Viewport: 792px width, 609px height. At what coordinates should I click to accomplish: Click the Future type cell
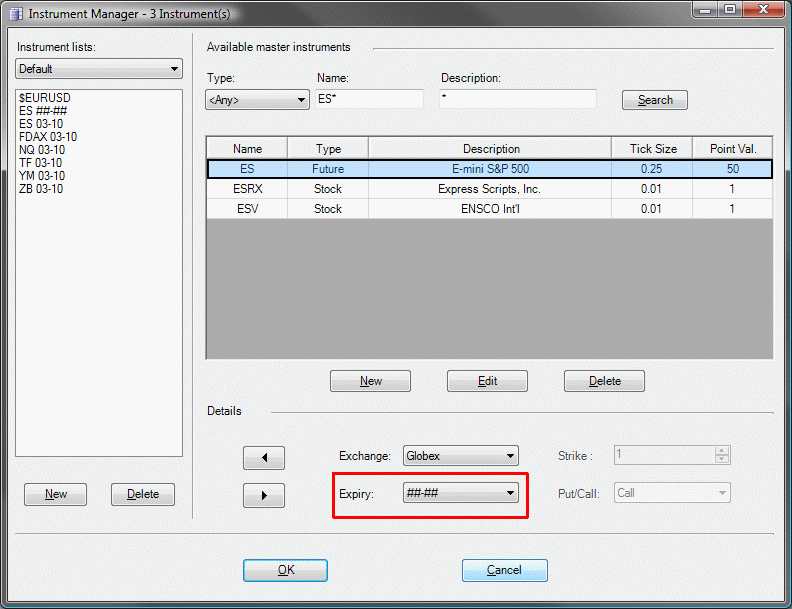(x=328, y=169)
